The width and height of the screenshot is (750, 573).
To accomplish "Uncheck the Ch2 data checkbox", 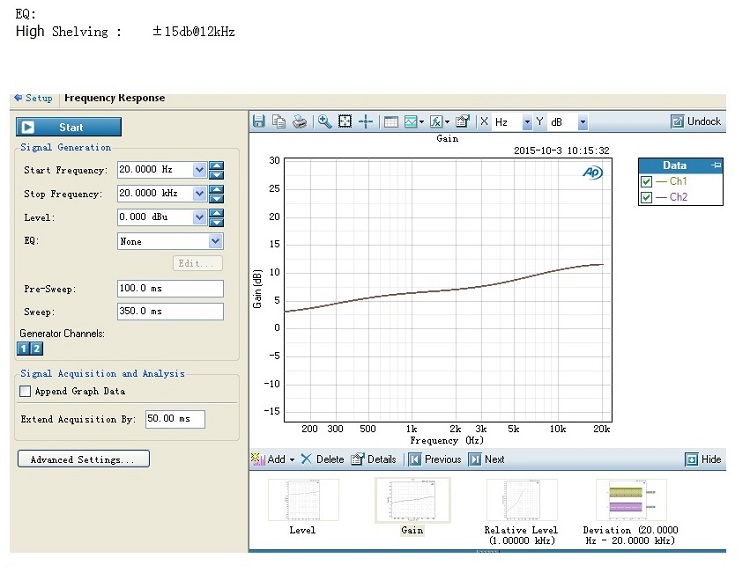I will coord(646,197).
